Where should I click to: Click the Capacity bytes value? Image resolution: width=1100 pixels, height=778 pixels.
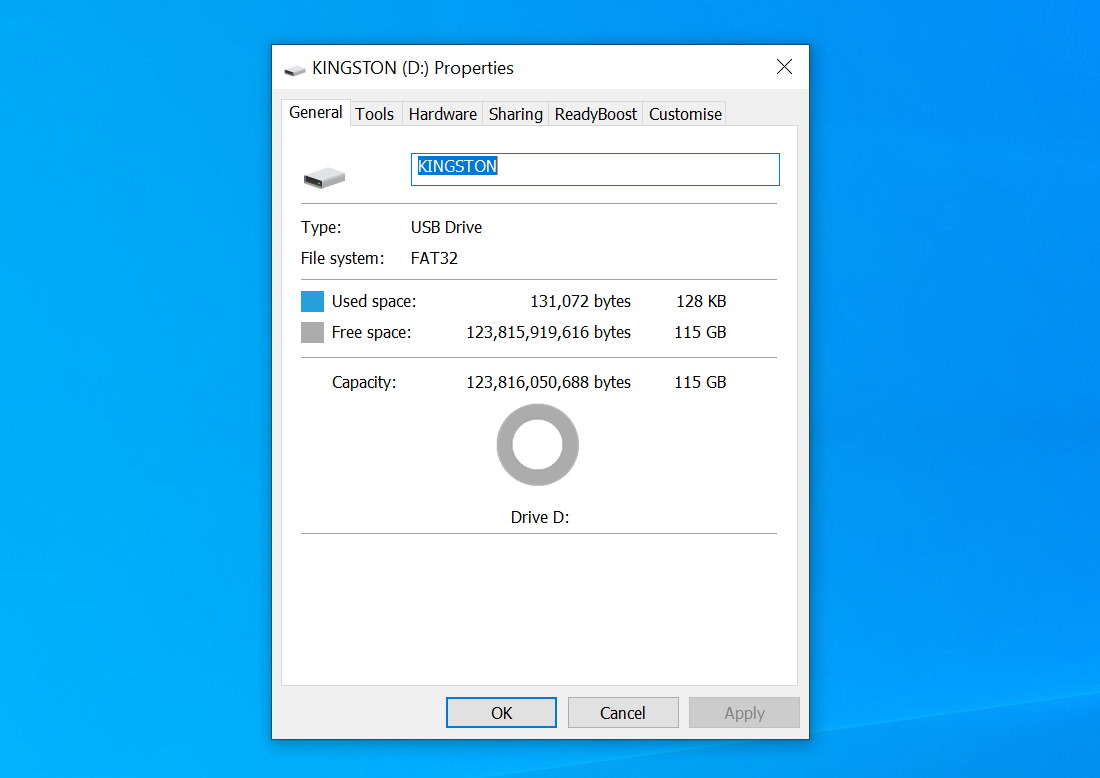tap(549, 382)
